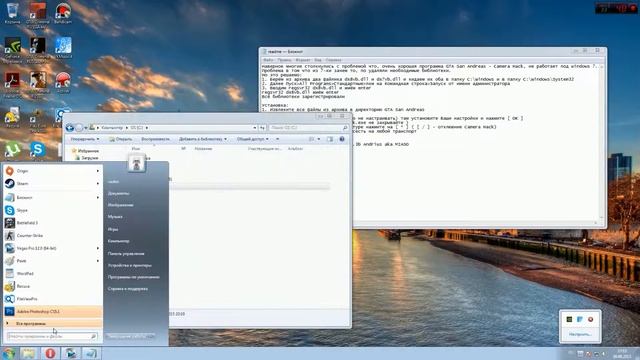
Task: Expand the Vegas Pro jump list arrow
Action: coord(98,248)
